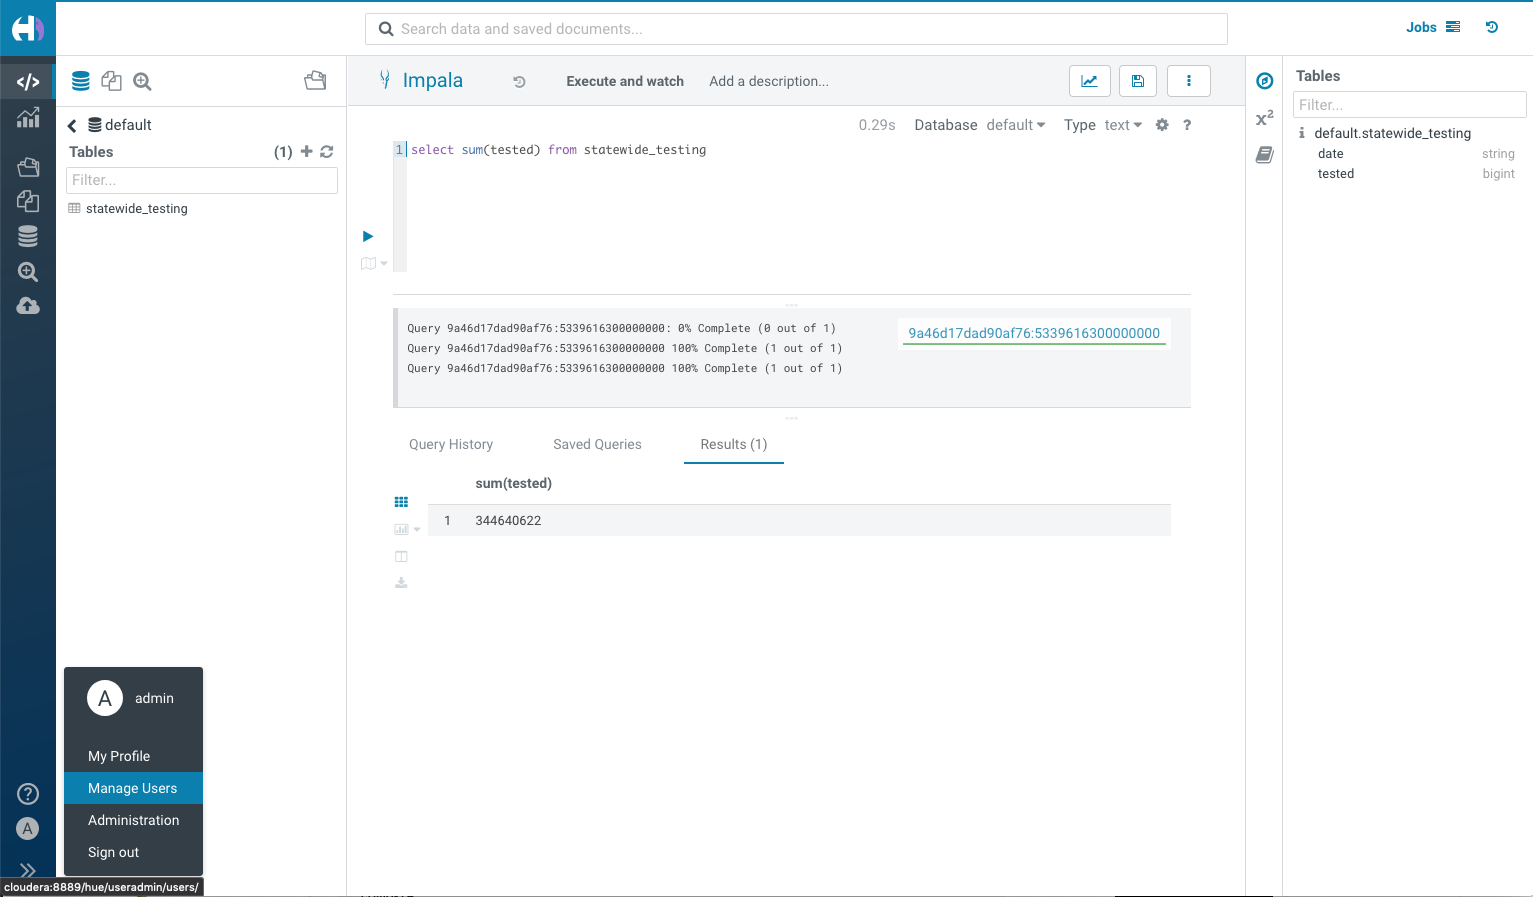Open the Type text dropdown

pyautogui.click(x=1122, y=124)
